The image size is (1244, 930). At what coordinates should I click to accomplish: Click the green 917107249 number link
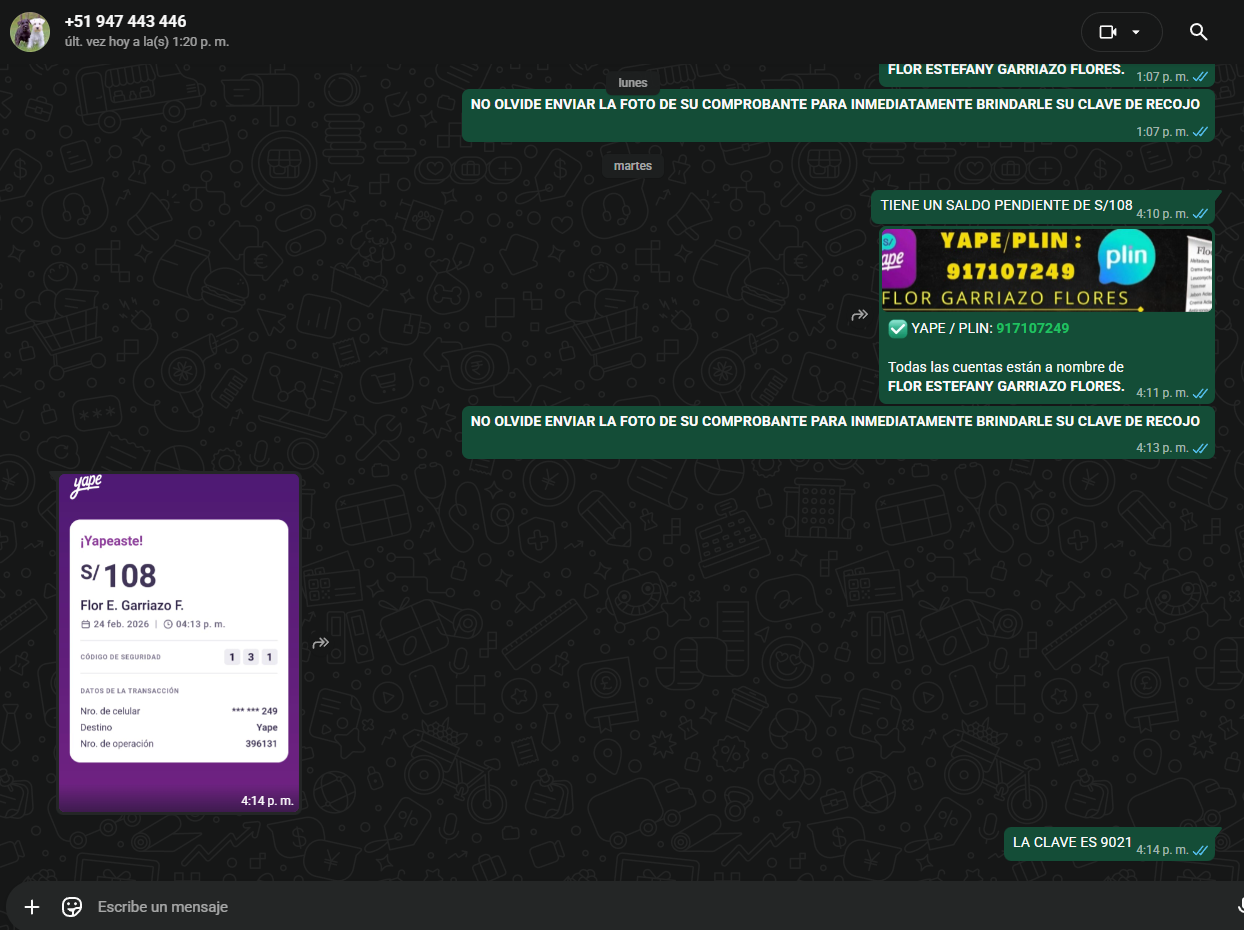1032,328
